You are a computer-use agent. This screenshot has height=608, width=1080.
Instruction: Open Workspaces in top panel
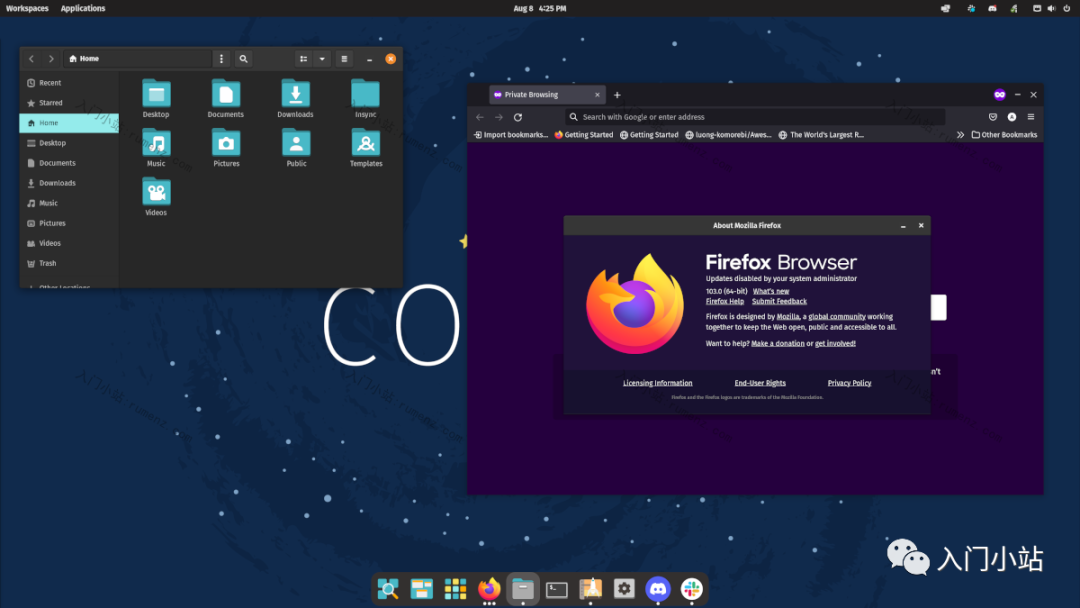(27, 8)
